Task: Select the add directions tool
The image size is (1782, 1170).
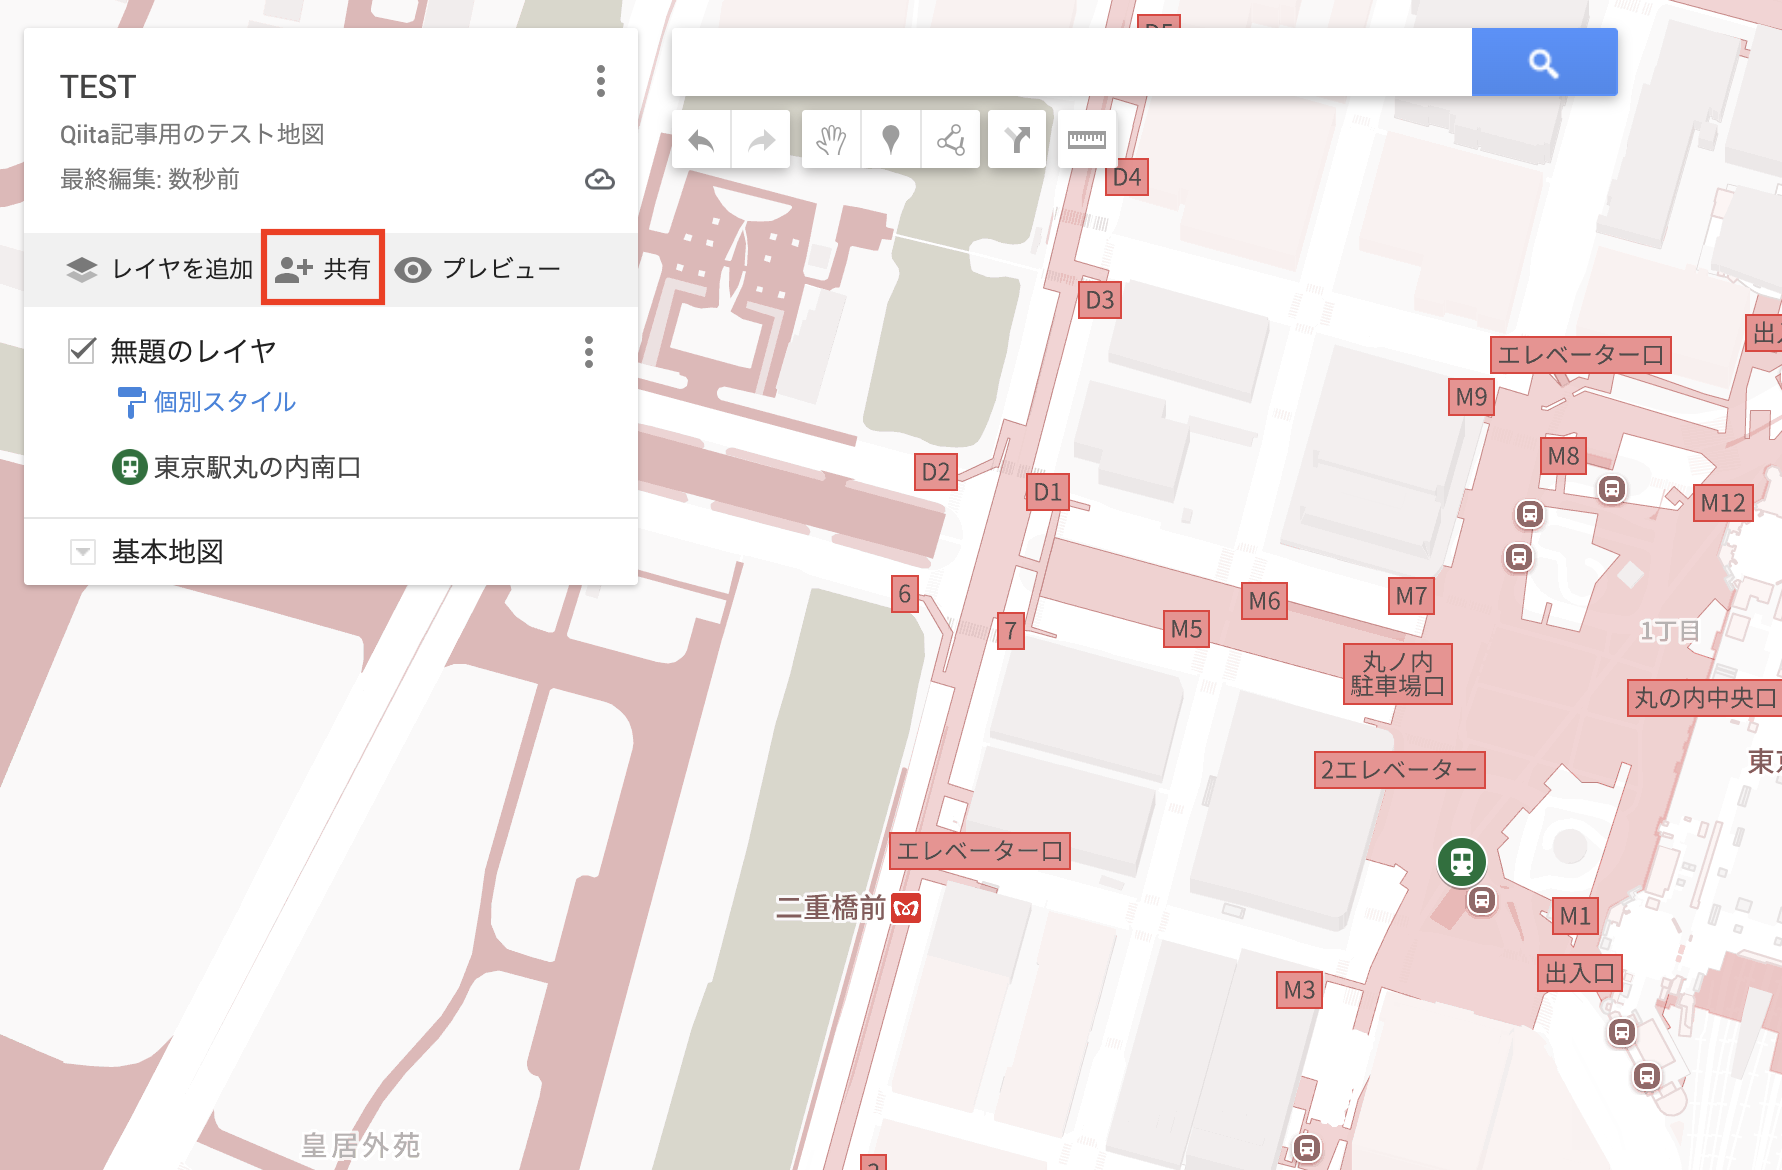Action: [x=1017, y=140]
